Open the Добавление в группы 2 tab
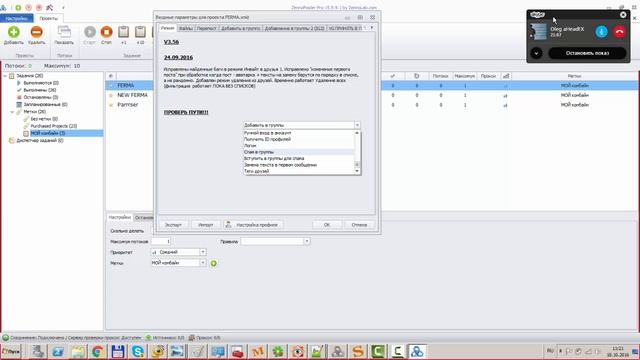 click(x=294, y=28)
